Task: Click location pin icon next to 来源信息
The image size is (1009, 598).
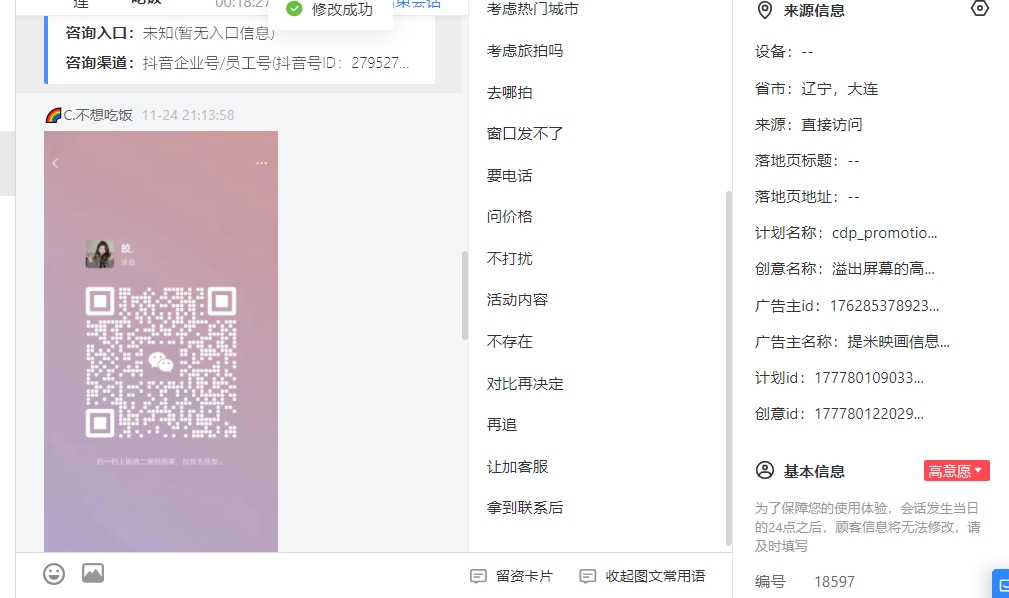Action: 764,10
